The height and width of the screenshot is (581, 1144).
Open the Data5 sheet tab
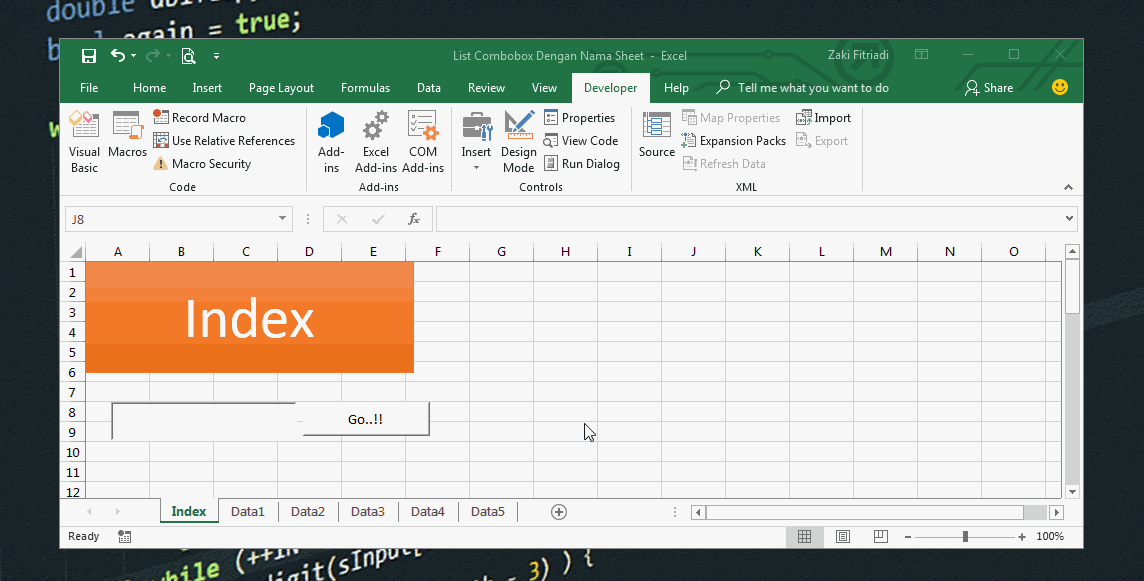coord(487,511)
